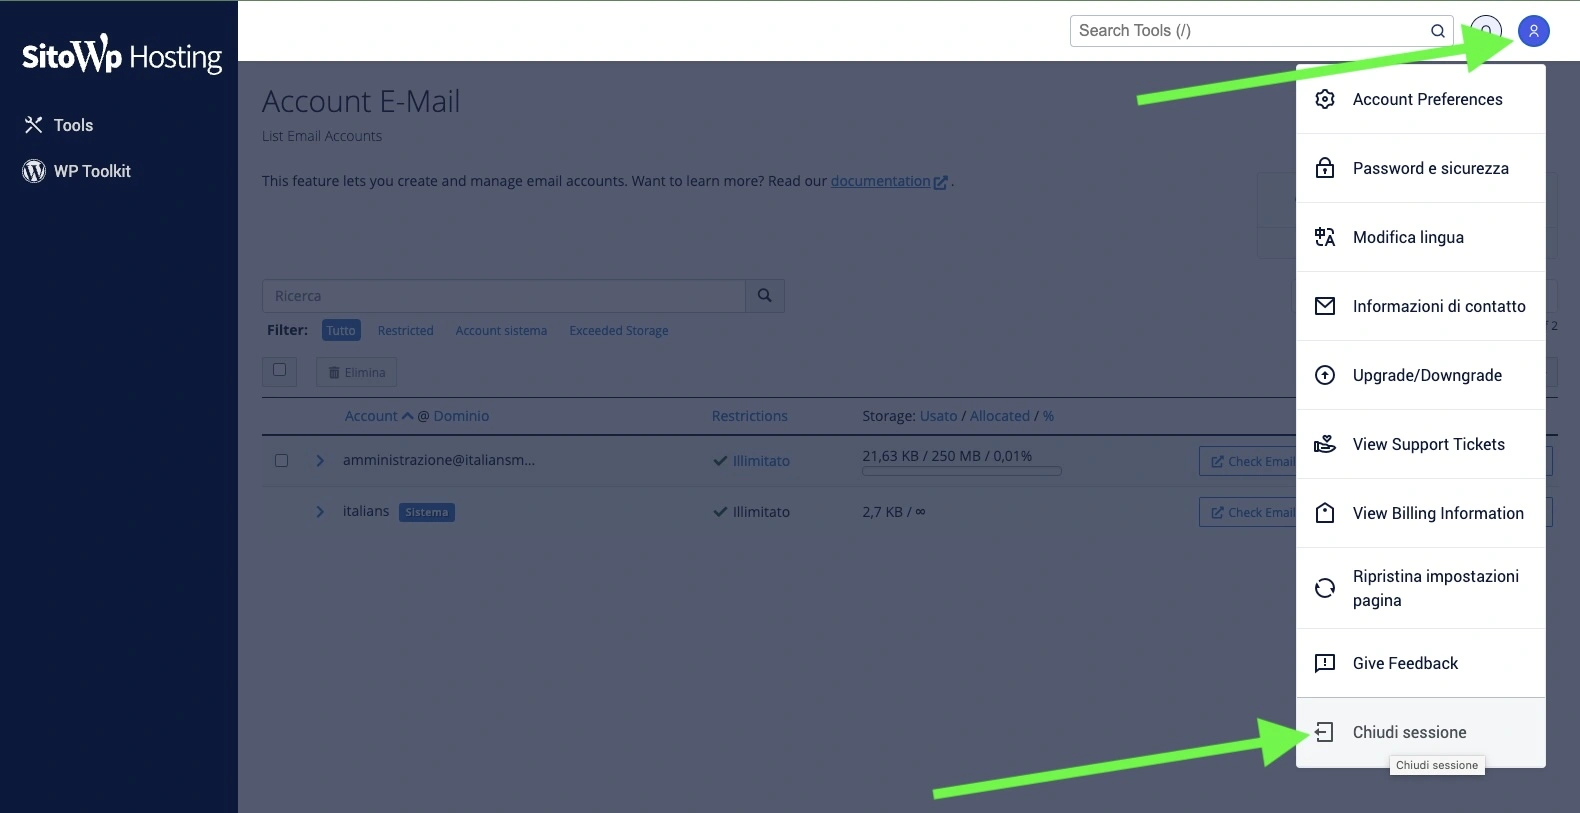Screen dimensions: 1580x813
Task: Click the 2,7 KB / ∞ storage value
Action: tap(894, 512)
